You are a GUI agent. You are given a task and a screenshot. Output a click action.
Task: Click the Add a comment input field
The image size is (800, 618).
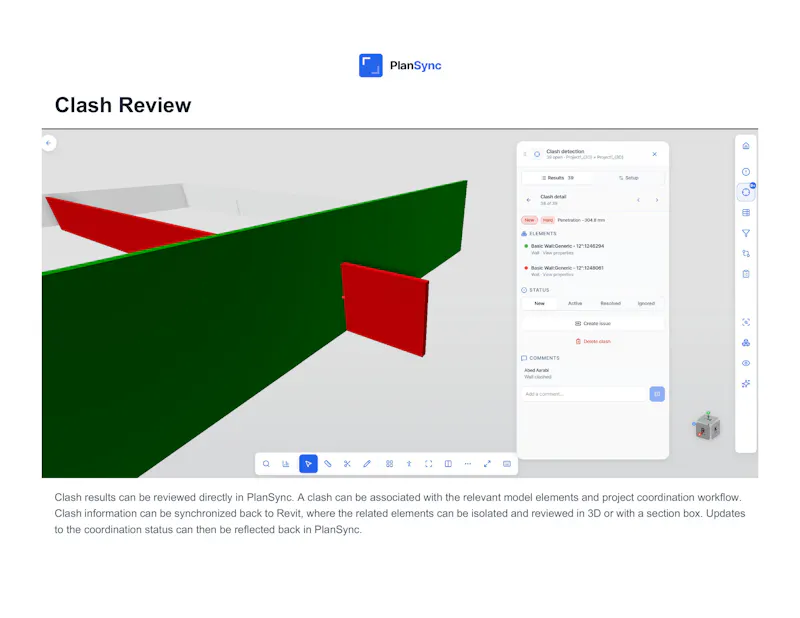tap(584, 394)
